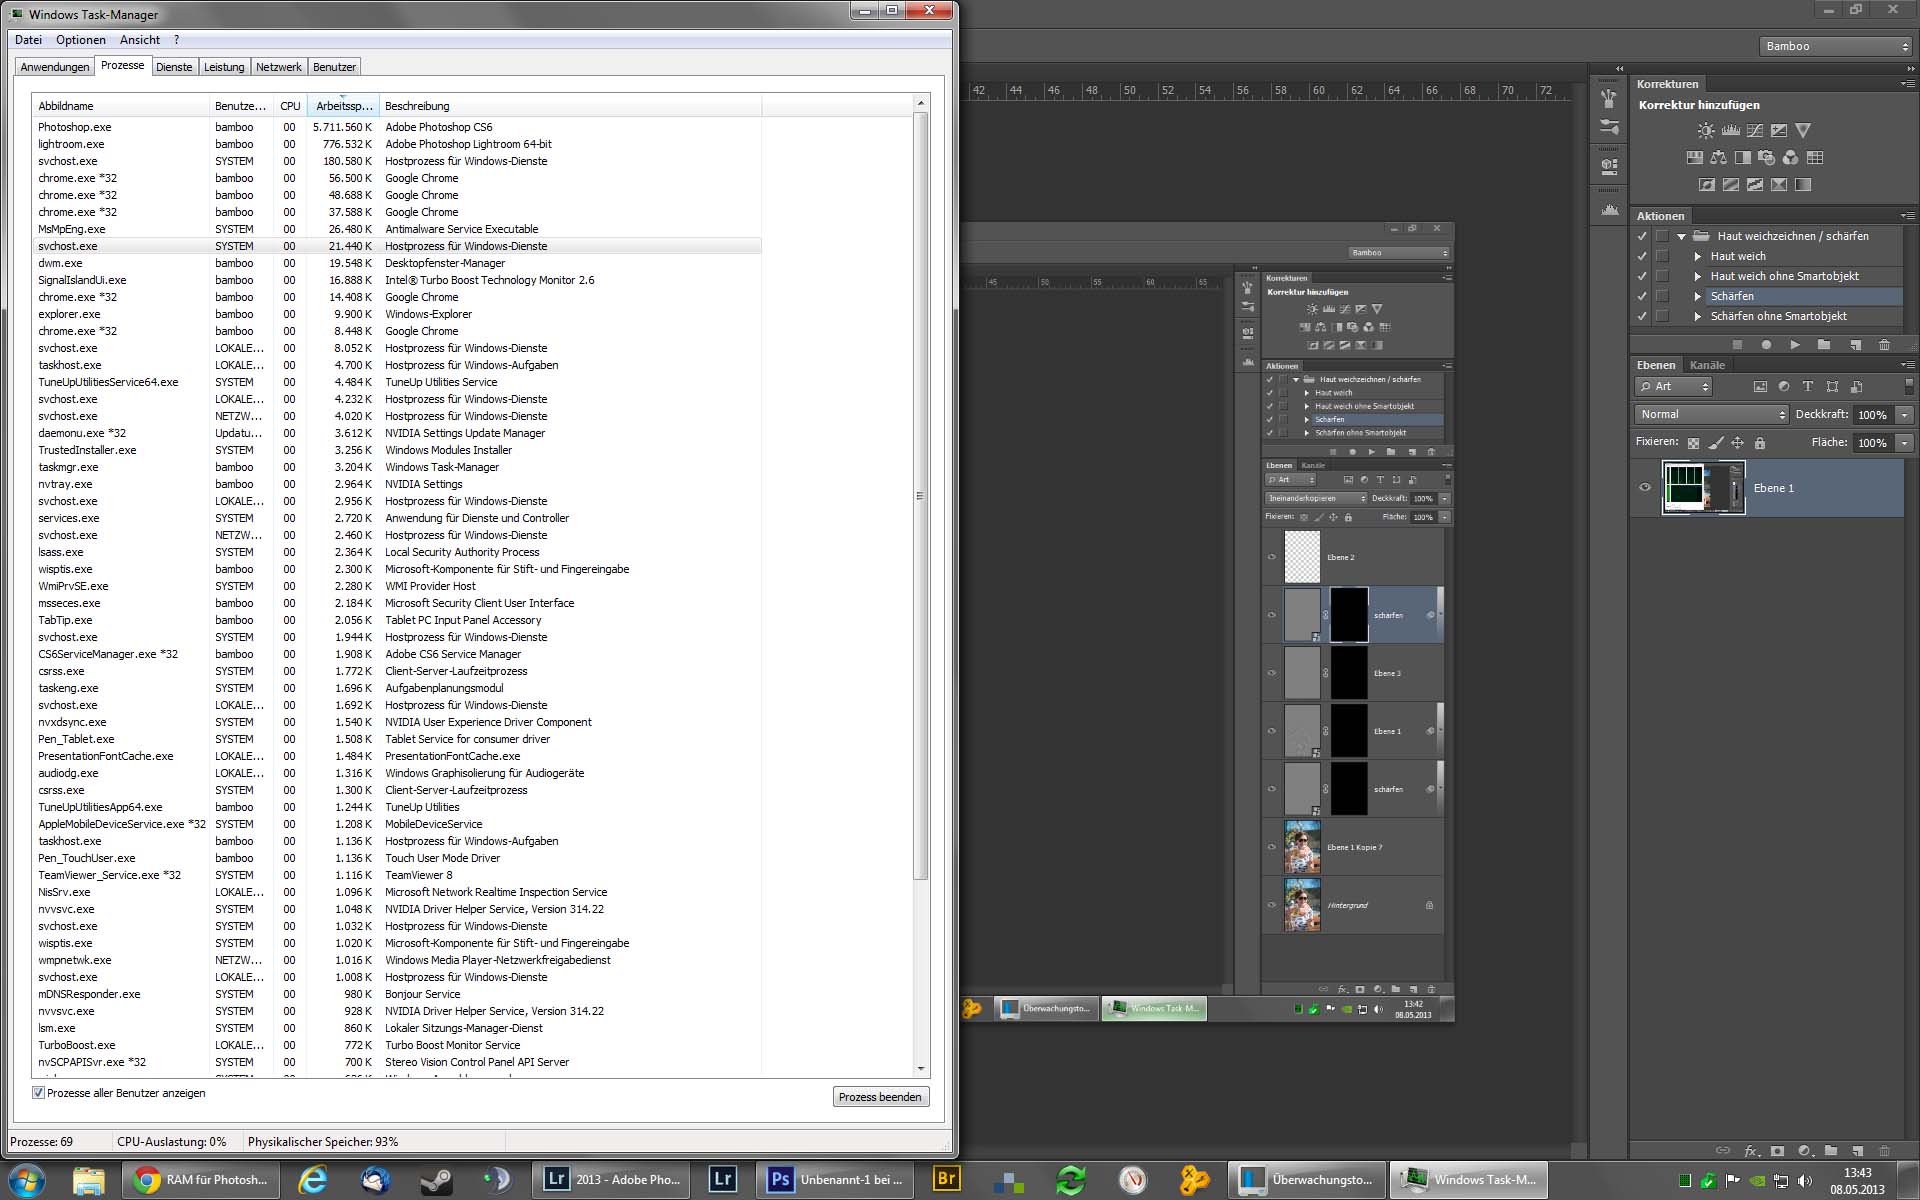Screen dimensions: 1920x1200
Task: Add a Curves adjustment layer
Action: pos(1755,131)
